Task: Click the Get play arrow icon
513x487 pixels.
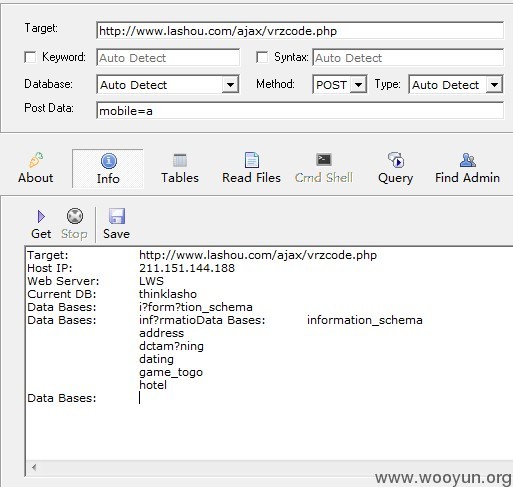Action: coord(41,217)
